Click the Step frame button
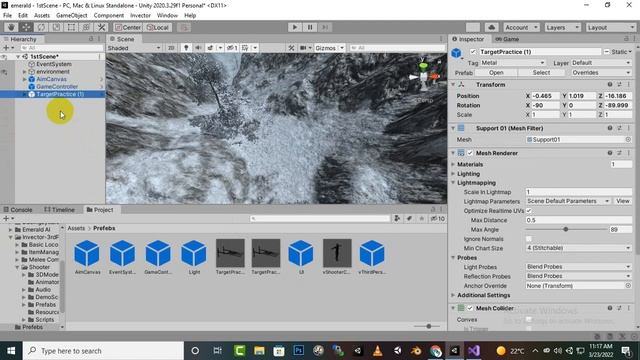640x360 pixels. pos(325,27)
